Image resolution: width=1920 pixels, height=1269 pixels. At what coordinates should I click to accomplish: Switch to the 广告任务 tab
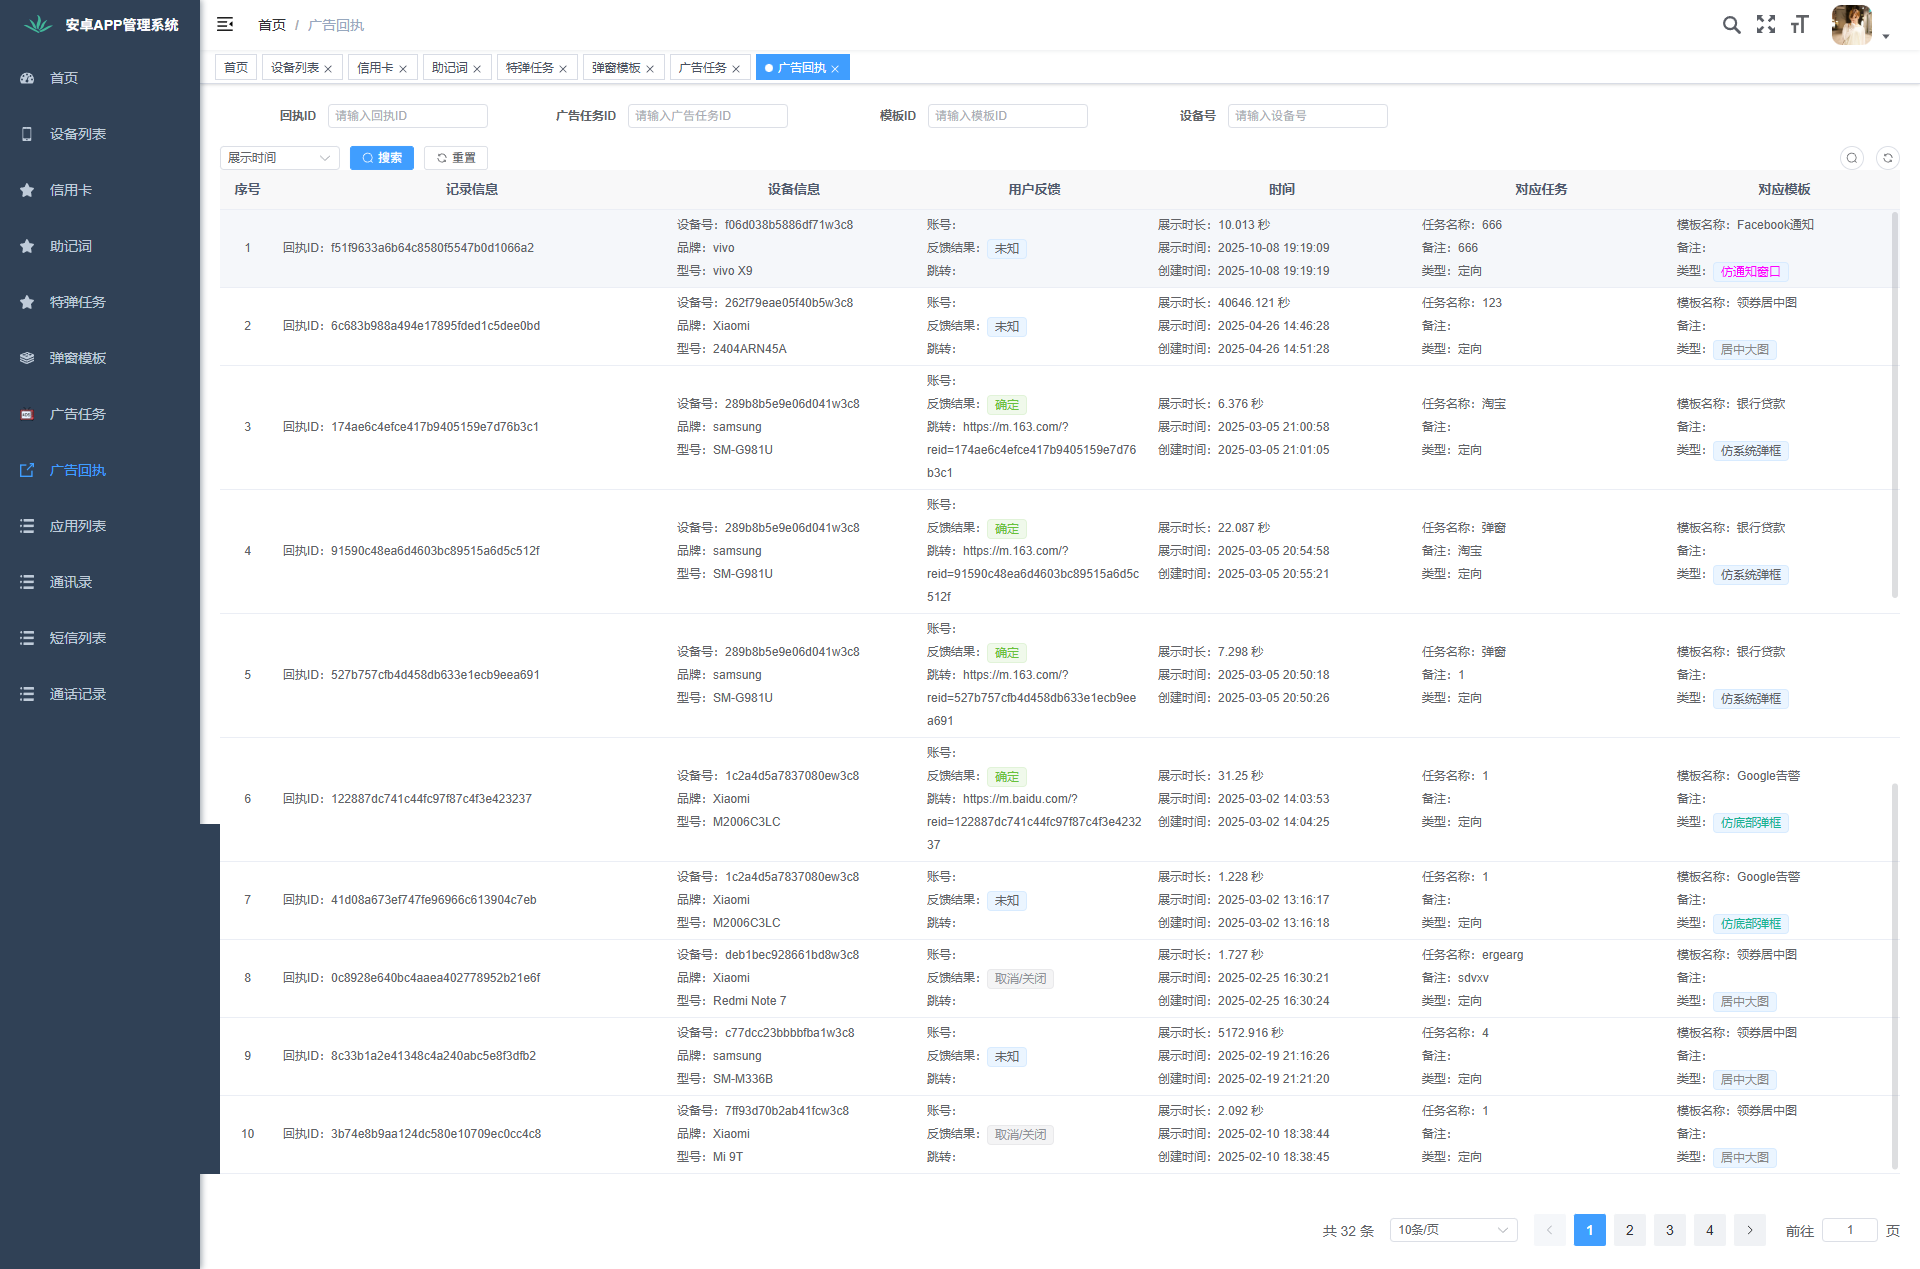tap(703, 67)
